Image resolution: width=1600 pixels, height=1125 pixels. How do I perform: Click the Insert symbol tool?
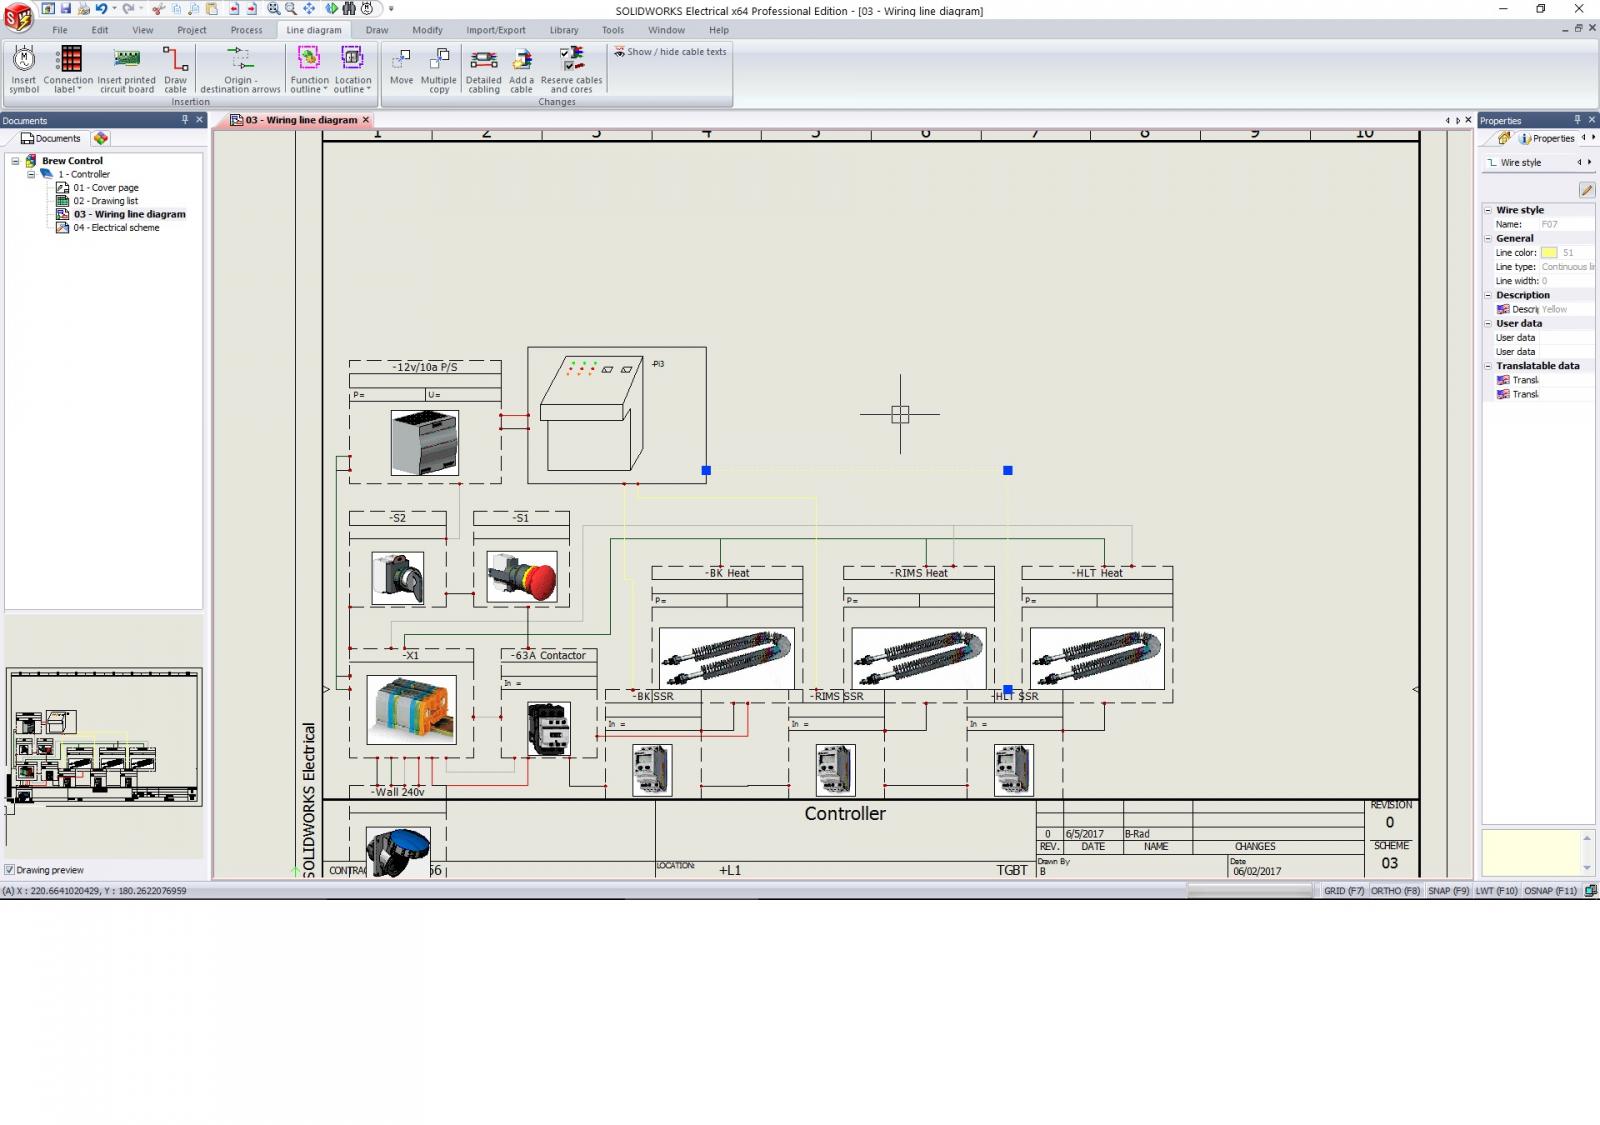coord(24,69)
